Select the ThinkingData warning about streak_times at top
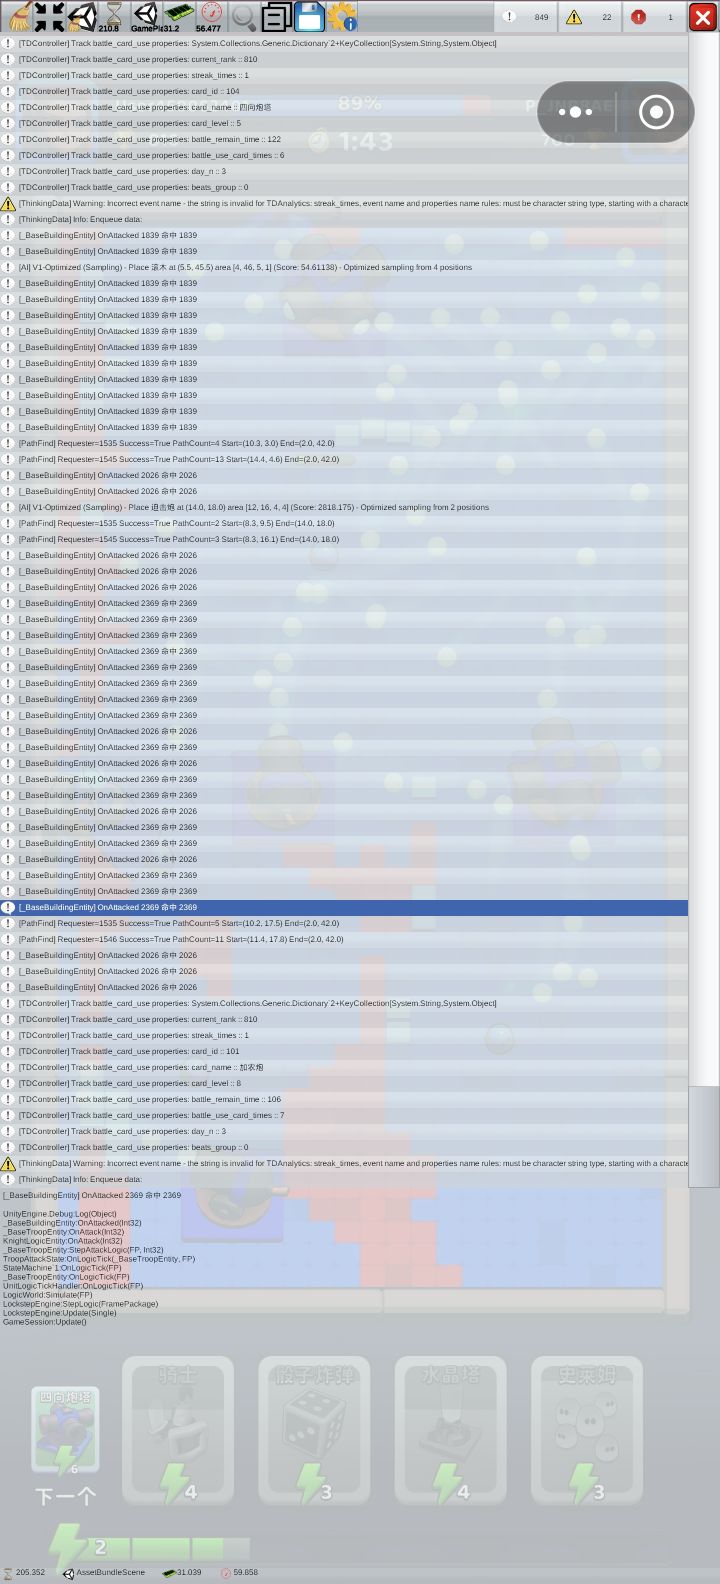Viewport: 720px width, 1584px height. point(344,203)
